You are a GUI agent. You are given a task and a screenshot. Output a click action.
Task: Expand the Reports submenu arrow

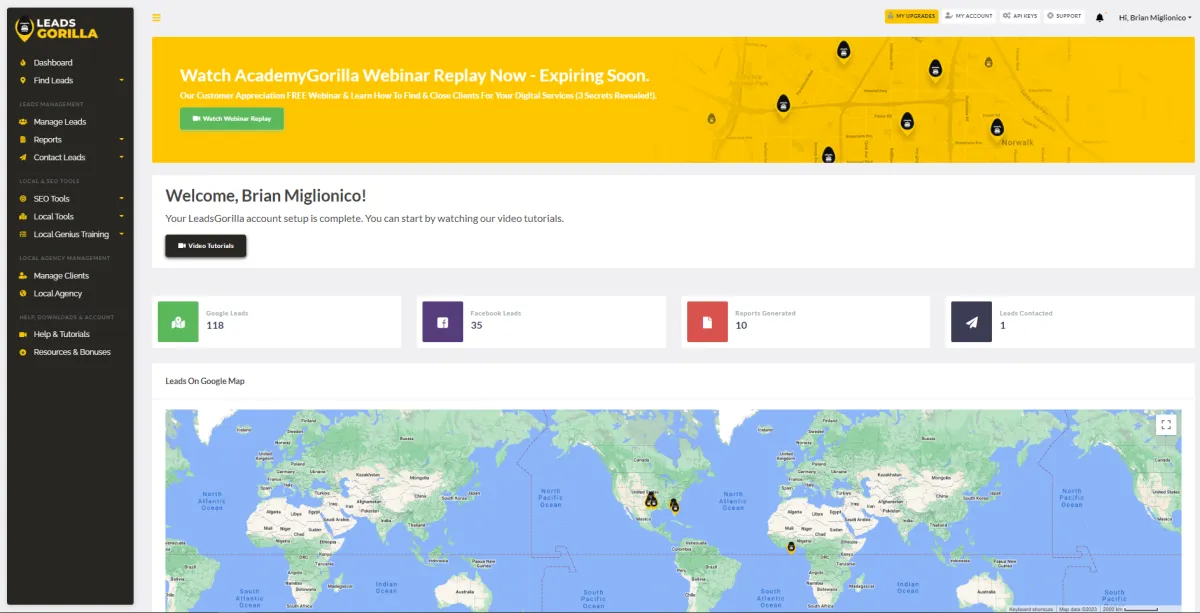122,140
